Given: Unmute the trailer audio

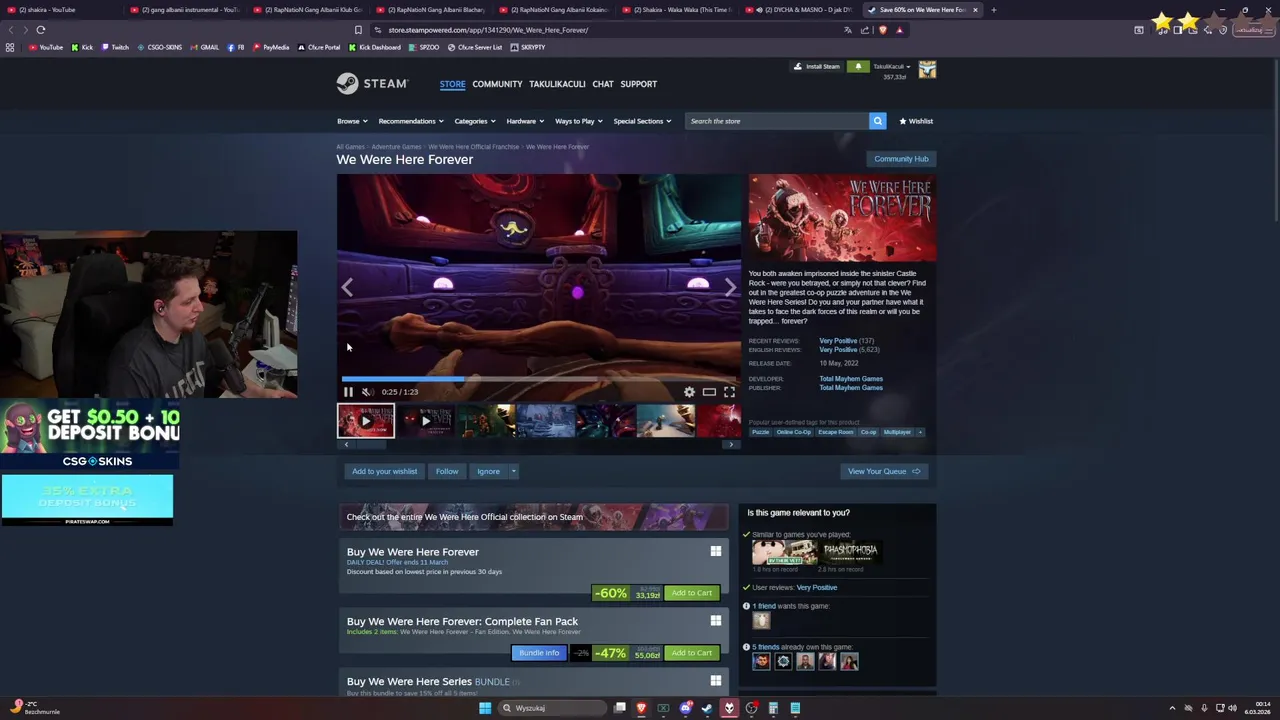Looking at the screenshot, I should click(x=367, y=392).
